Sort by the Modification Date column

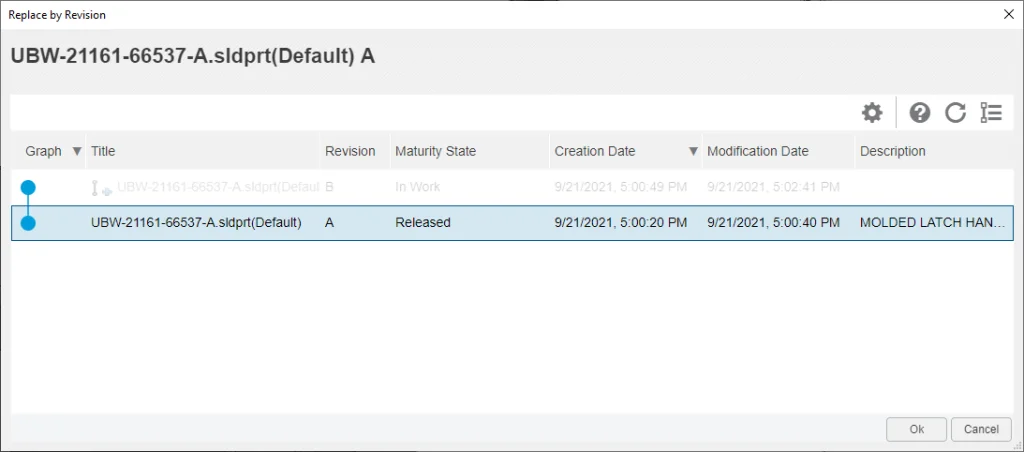(x=757, y=152)
